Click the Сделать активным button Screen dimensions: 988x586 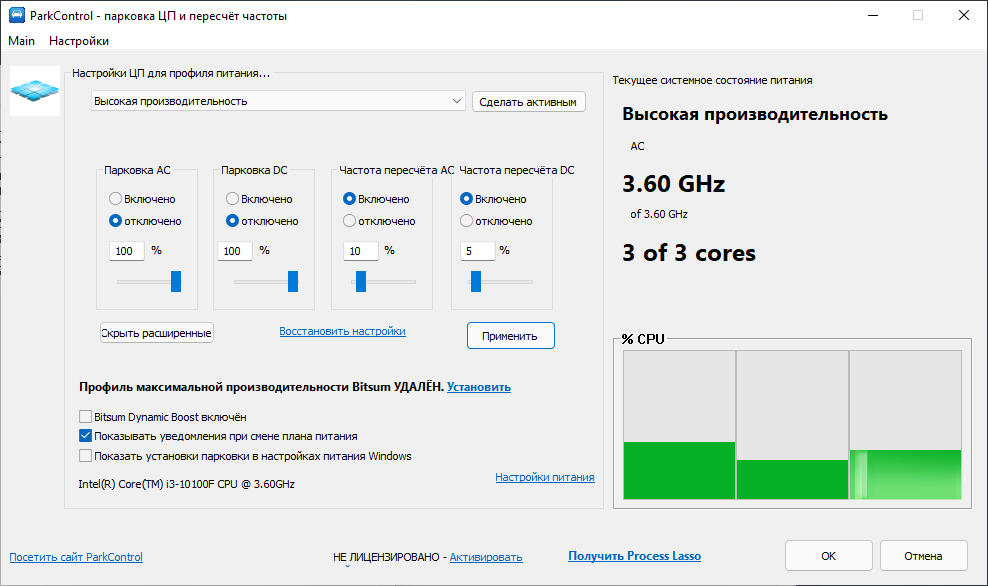pyautogui.click(x=528, y=101)
